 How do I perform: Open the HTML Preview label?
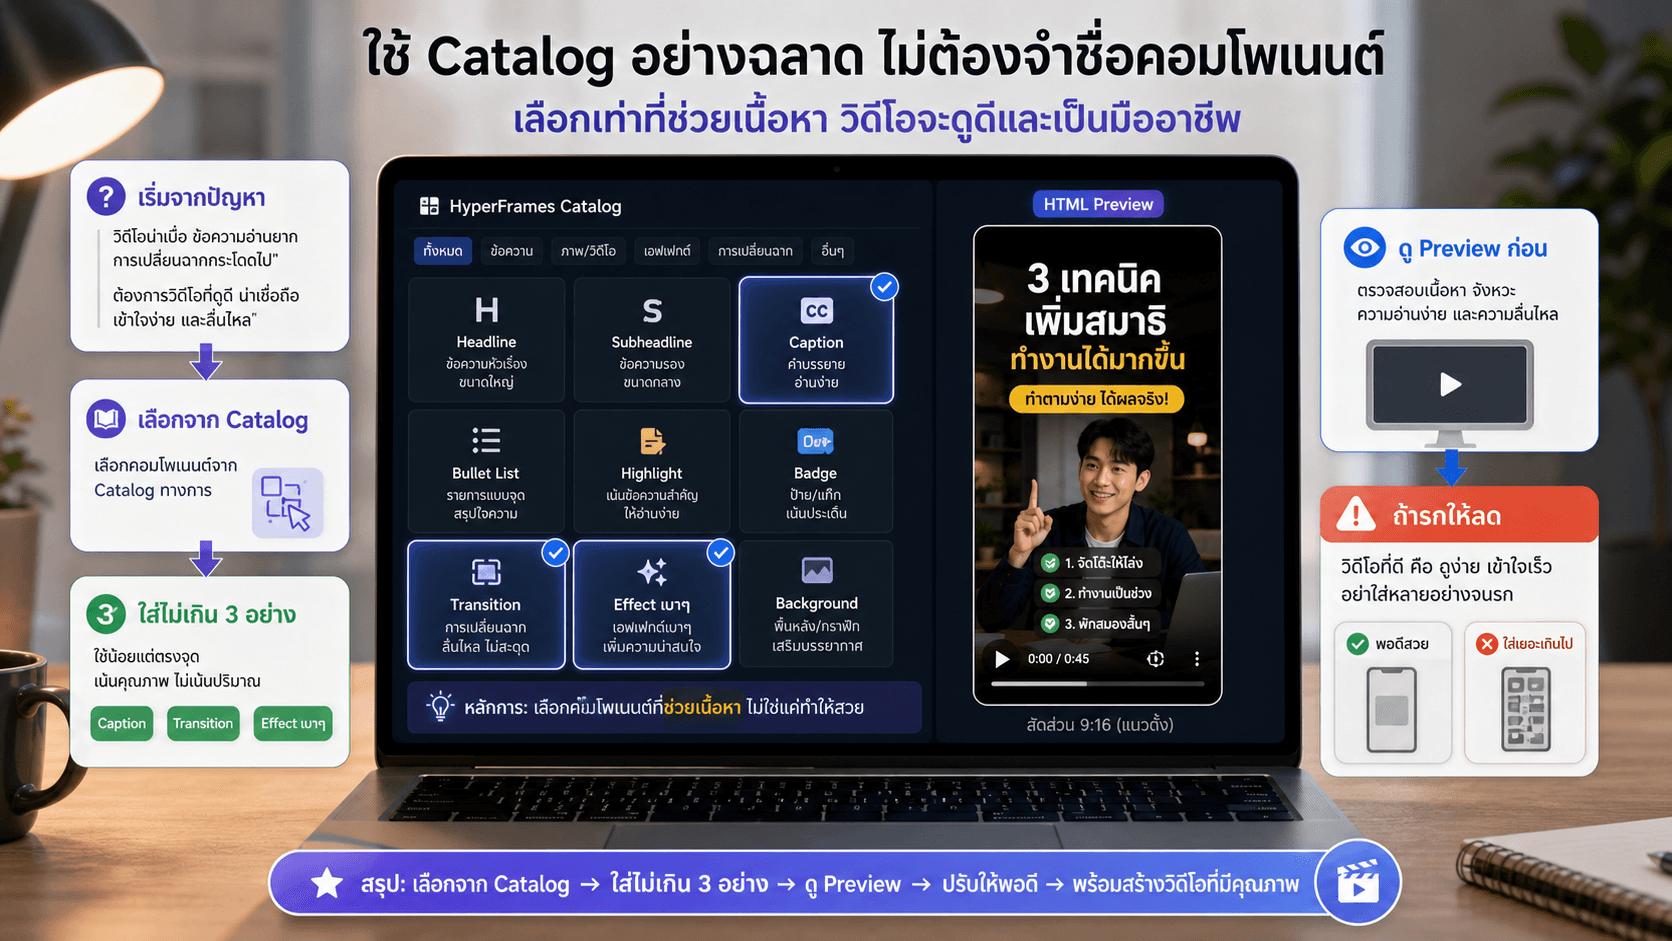1098,204
